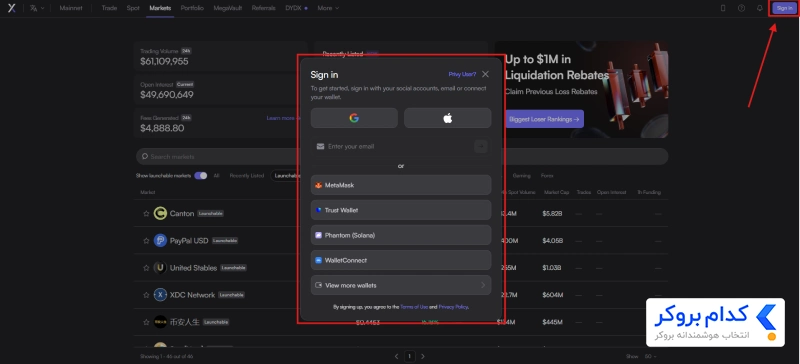800x364 pixels.
Task: Click the Trust Wallet shield icon
Action: 318,210
